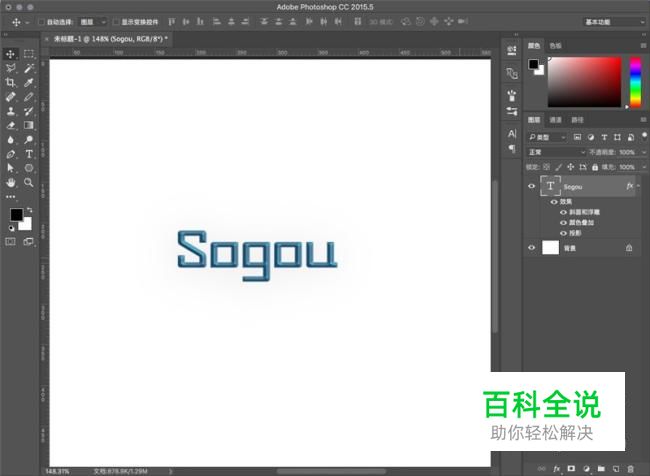Viewport: 650px width, 476px height.
Task: Open the Layers panel menu
Action: 643,120
